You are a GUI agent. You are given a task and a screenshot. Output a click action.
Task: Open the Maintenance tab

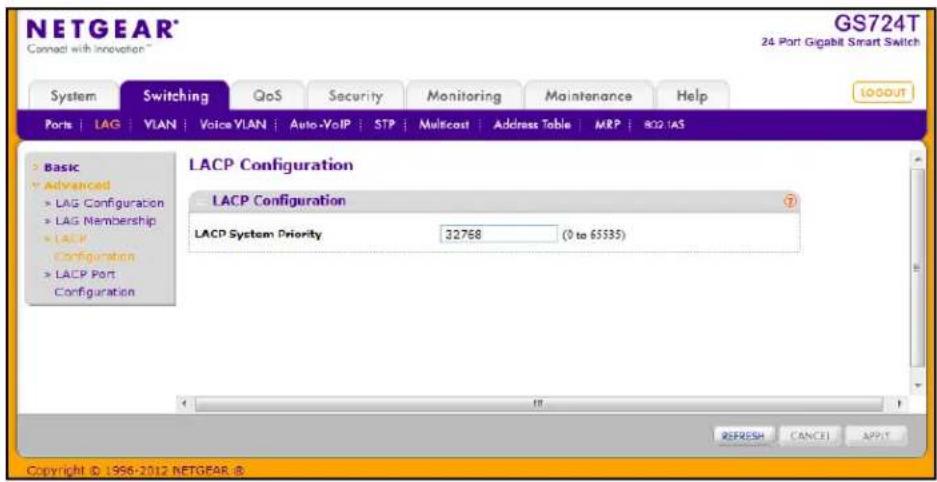pyautogui.click(x=588, y=96)
